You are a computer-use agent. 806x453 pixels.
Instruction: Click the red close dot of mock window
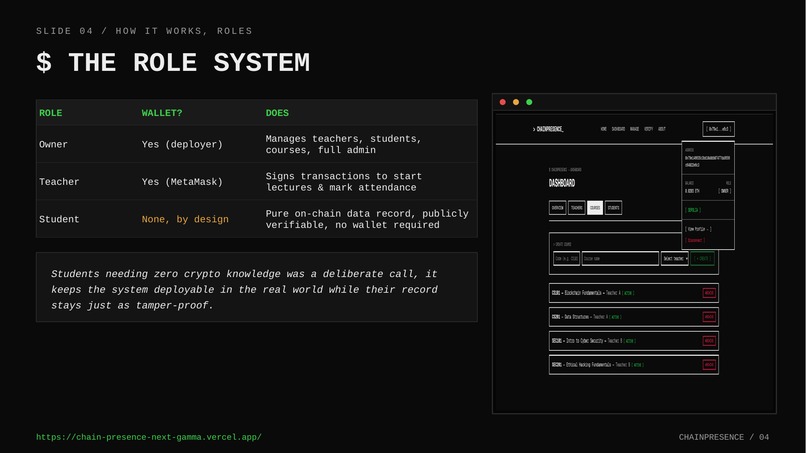pyautogui.click(x=503, y=102)
